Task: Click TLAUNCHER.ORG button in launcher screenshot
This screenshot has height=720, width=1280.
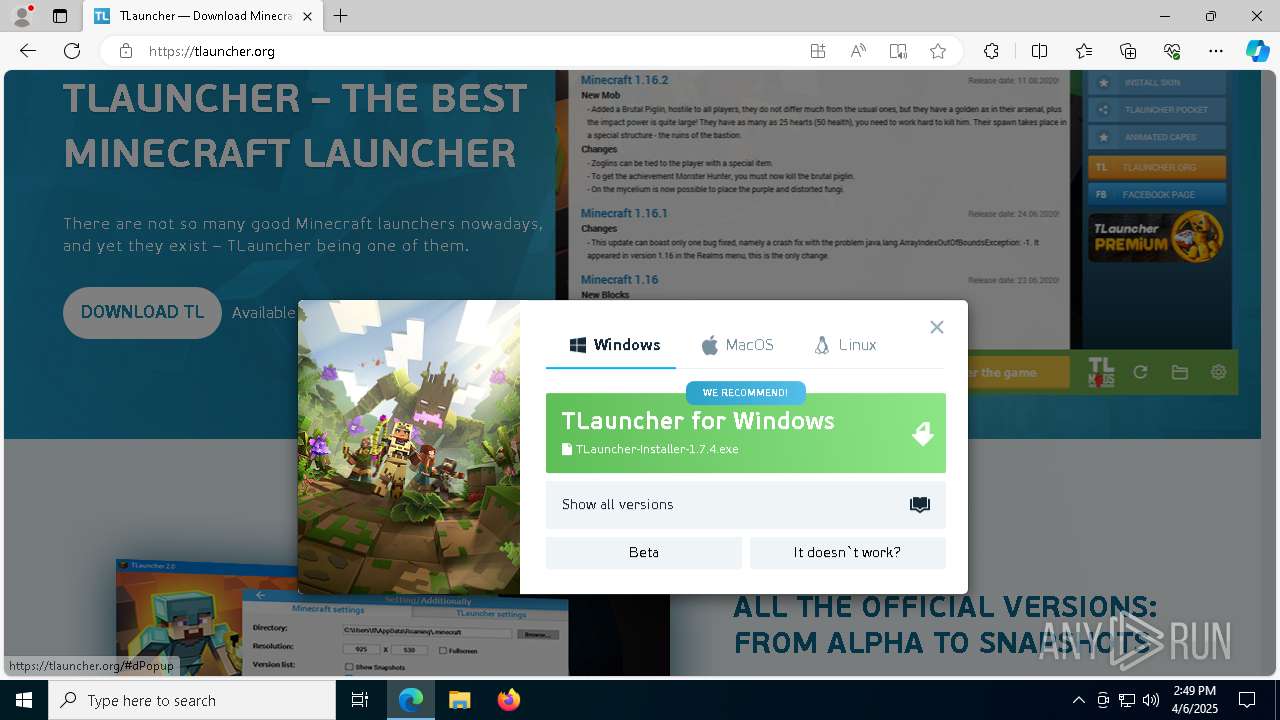Action: pos(1157,167)
